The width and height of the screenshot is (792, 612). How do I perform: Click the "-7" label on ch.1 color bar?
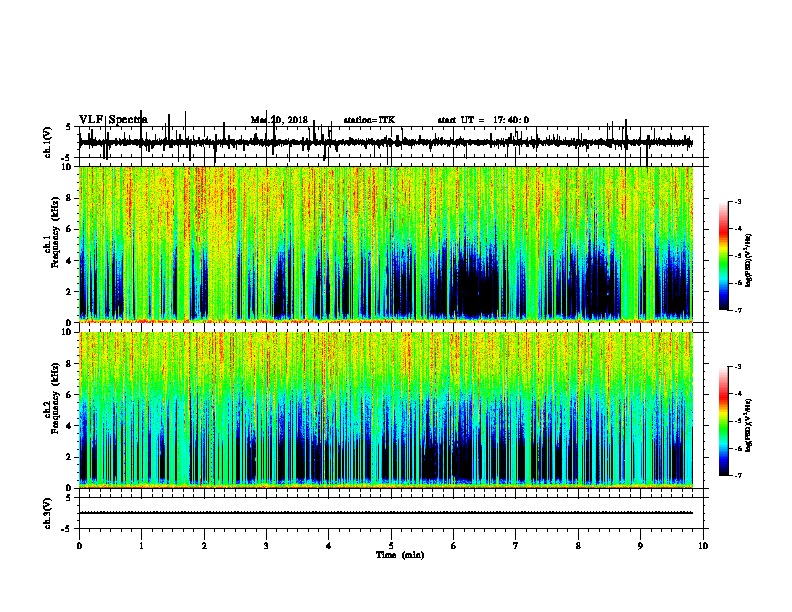tap(737, 310)
